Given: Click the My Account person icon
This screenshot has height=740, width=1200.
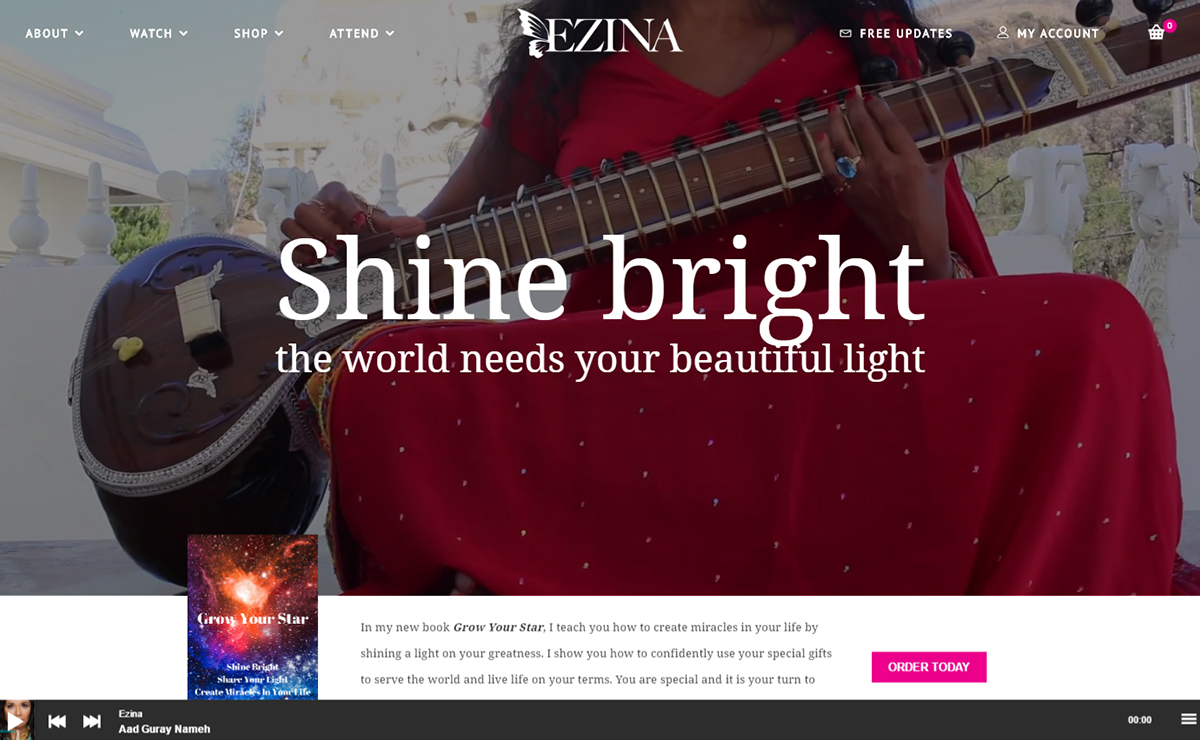Looking at the screenshot, I should [1003, 32].
